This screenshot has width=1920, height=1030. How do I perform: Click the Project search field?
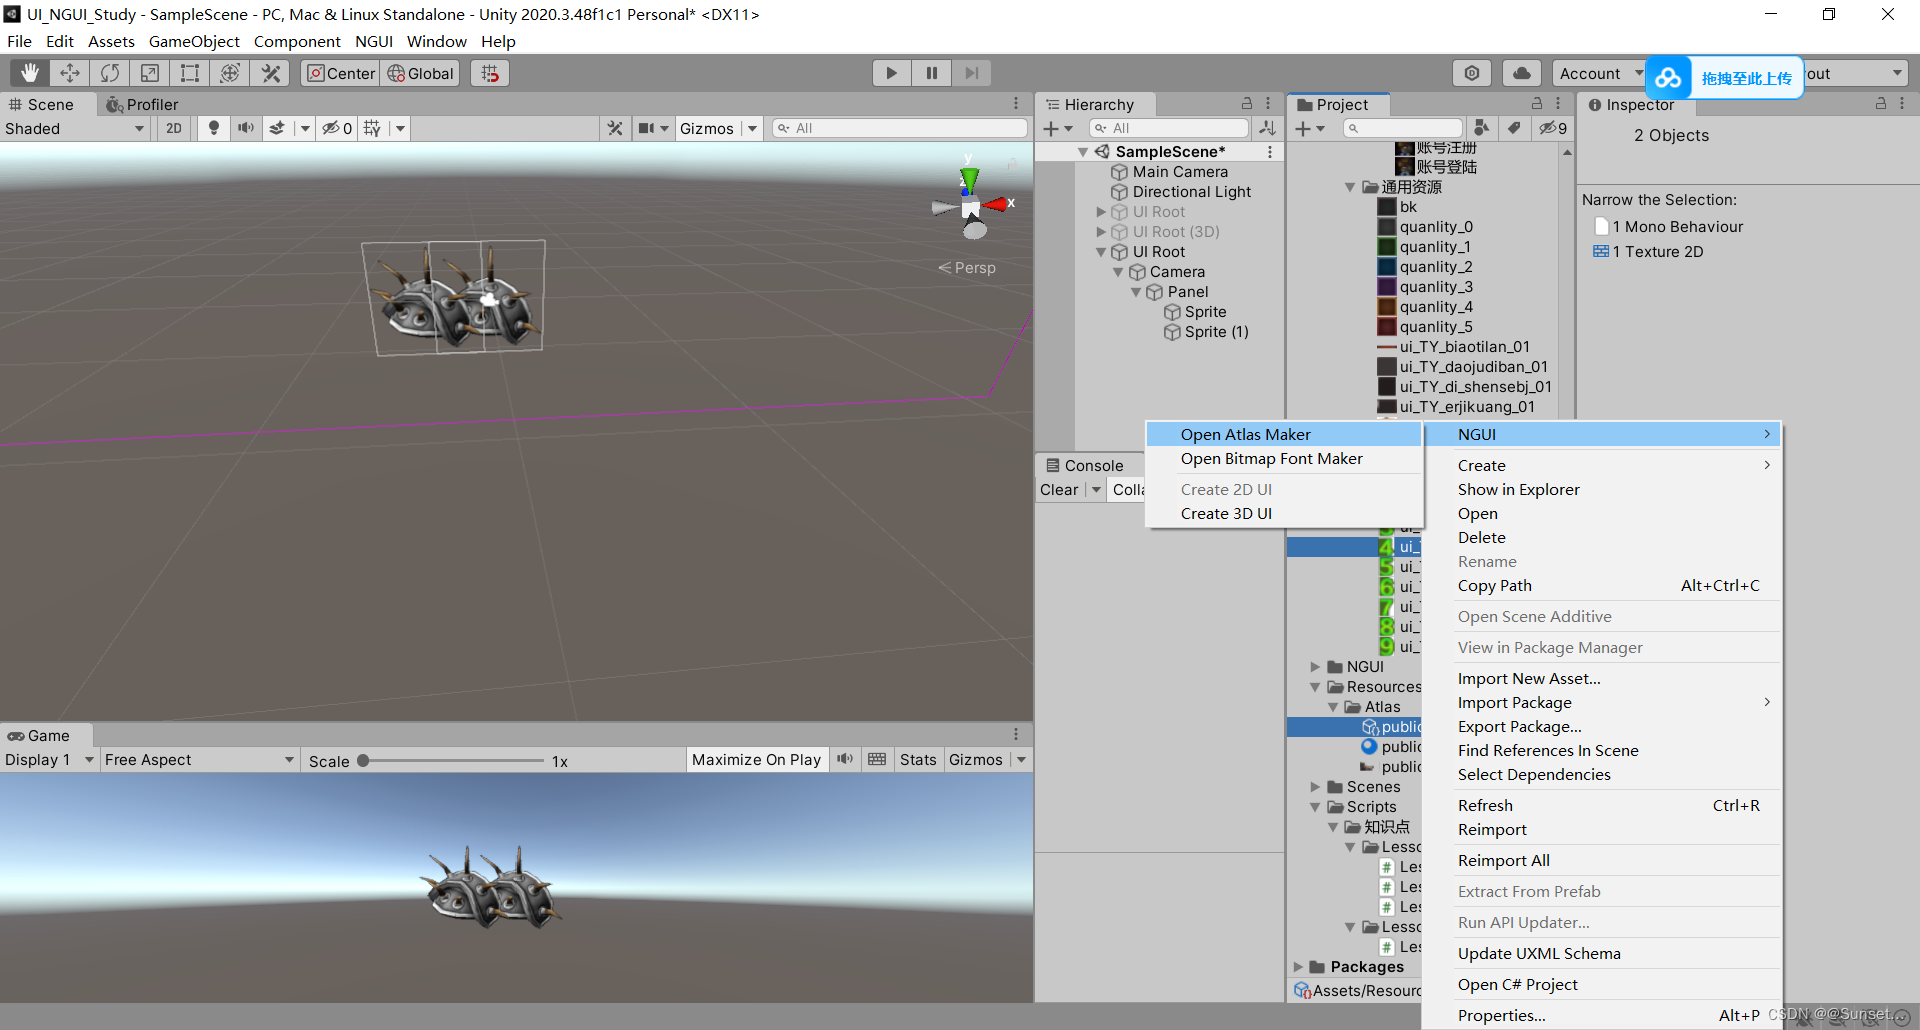[1403, 128]
